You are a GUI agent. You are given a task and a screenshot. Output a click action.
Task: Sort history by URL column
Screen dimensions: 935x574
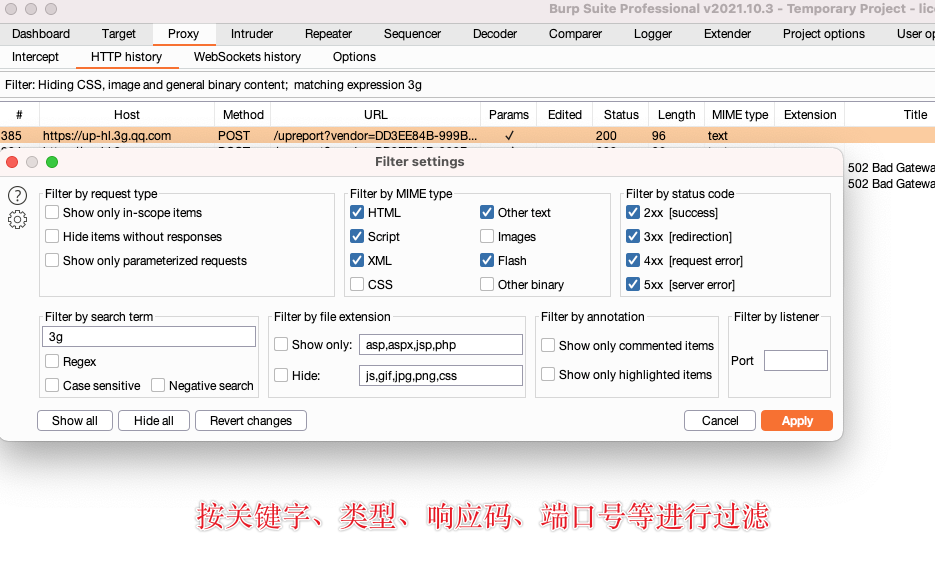coord(376,114)
